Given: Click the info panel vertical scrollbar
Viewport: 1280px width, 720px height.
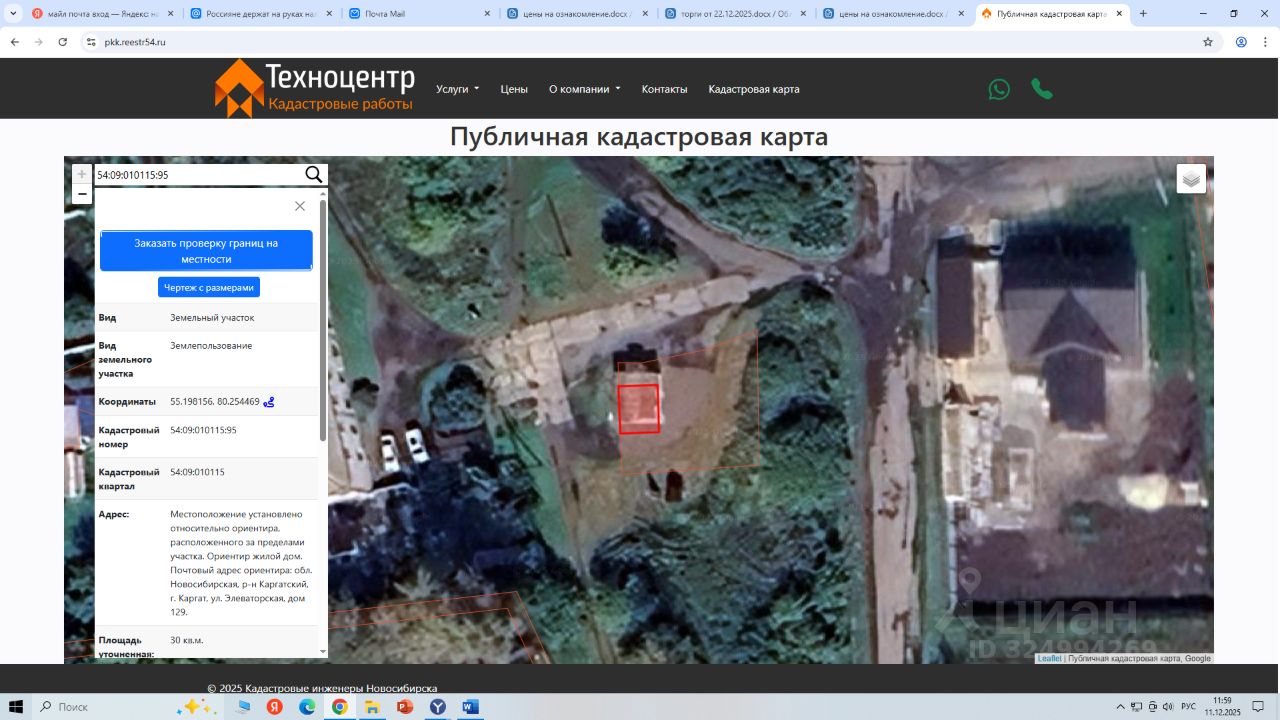Looking at the screenshot, I should tap(323, 321).
